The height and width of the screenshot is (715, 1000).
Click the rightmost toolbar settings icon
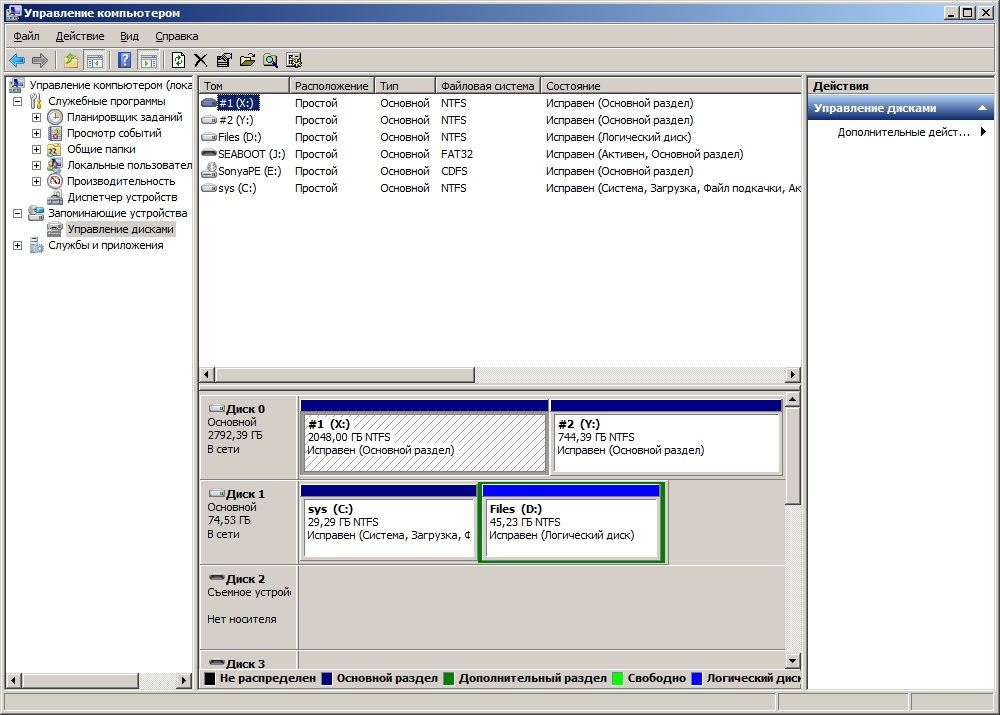click(x=294, y=60)
